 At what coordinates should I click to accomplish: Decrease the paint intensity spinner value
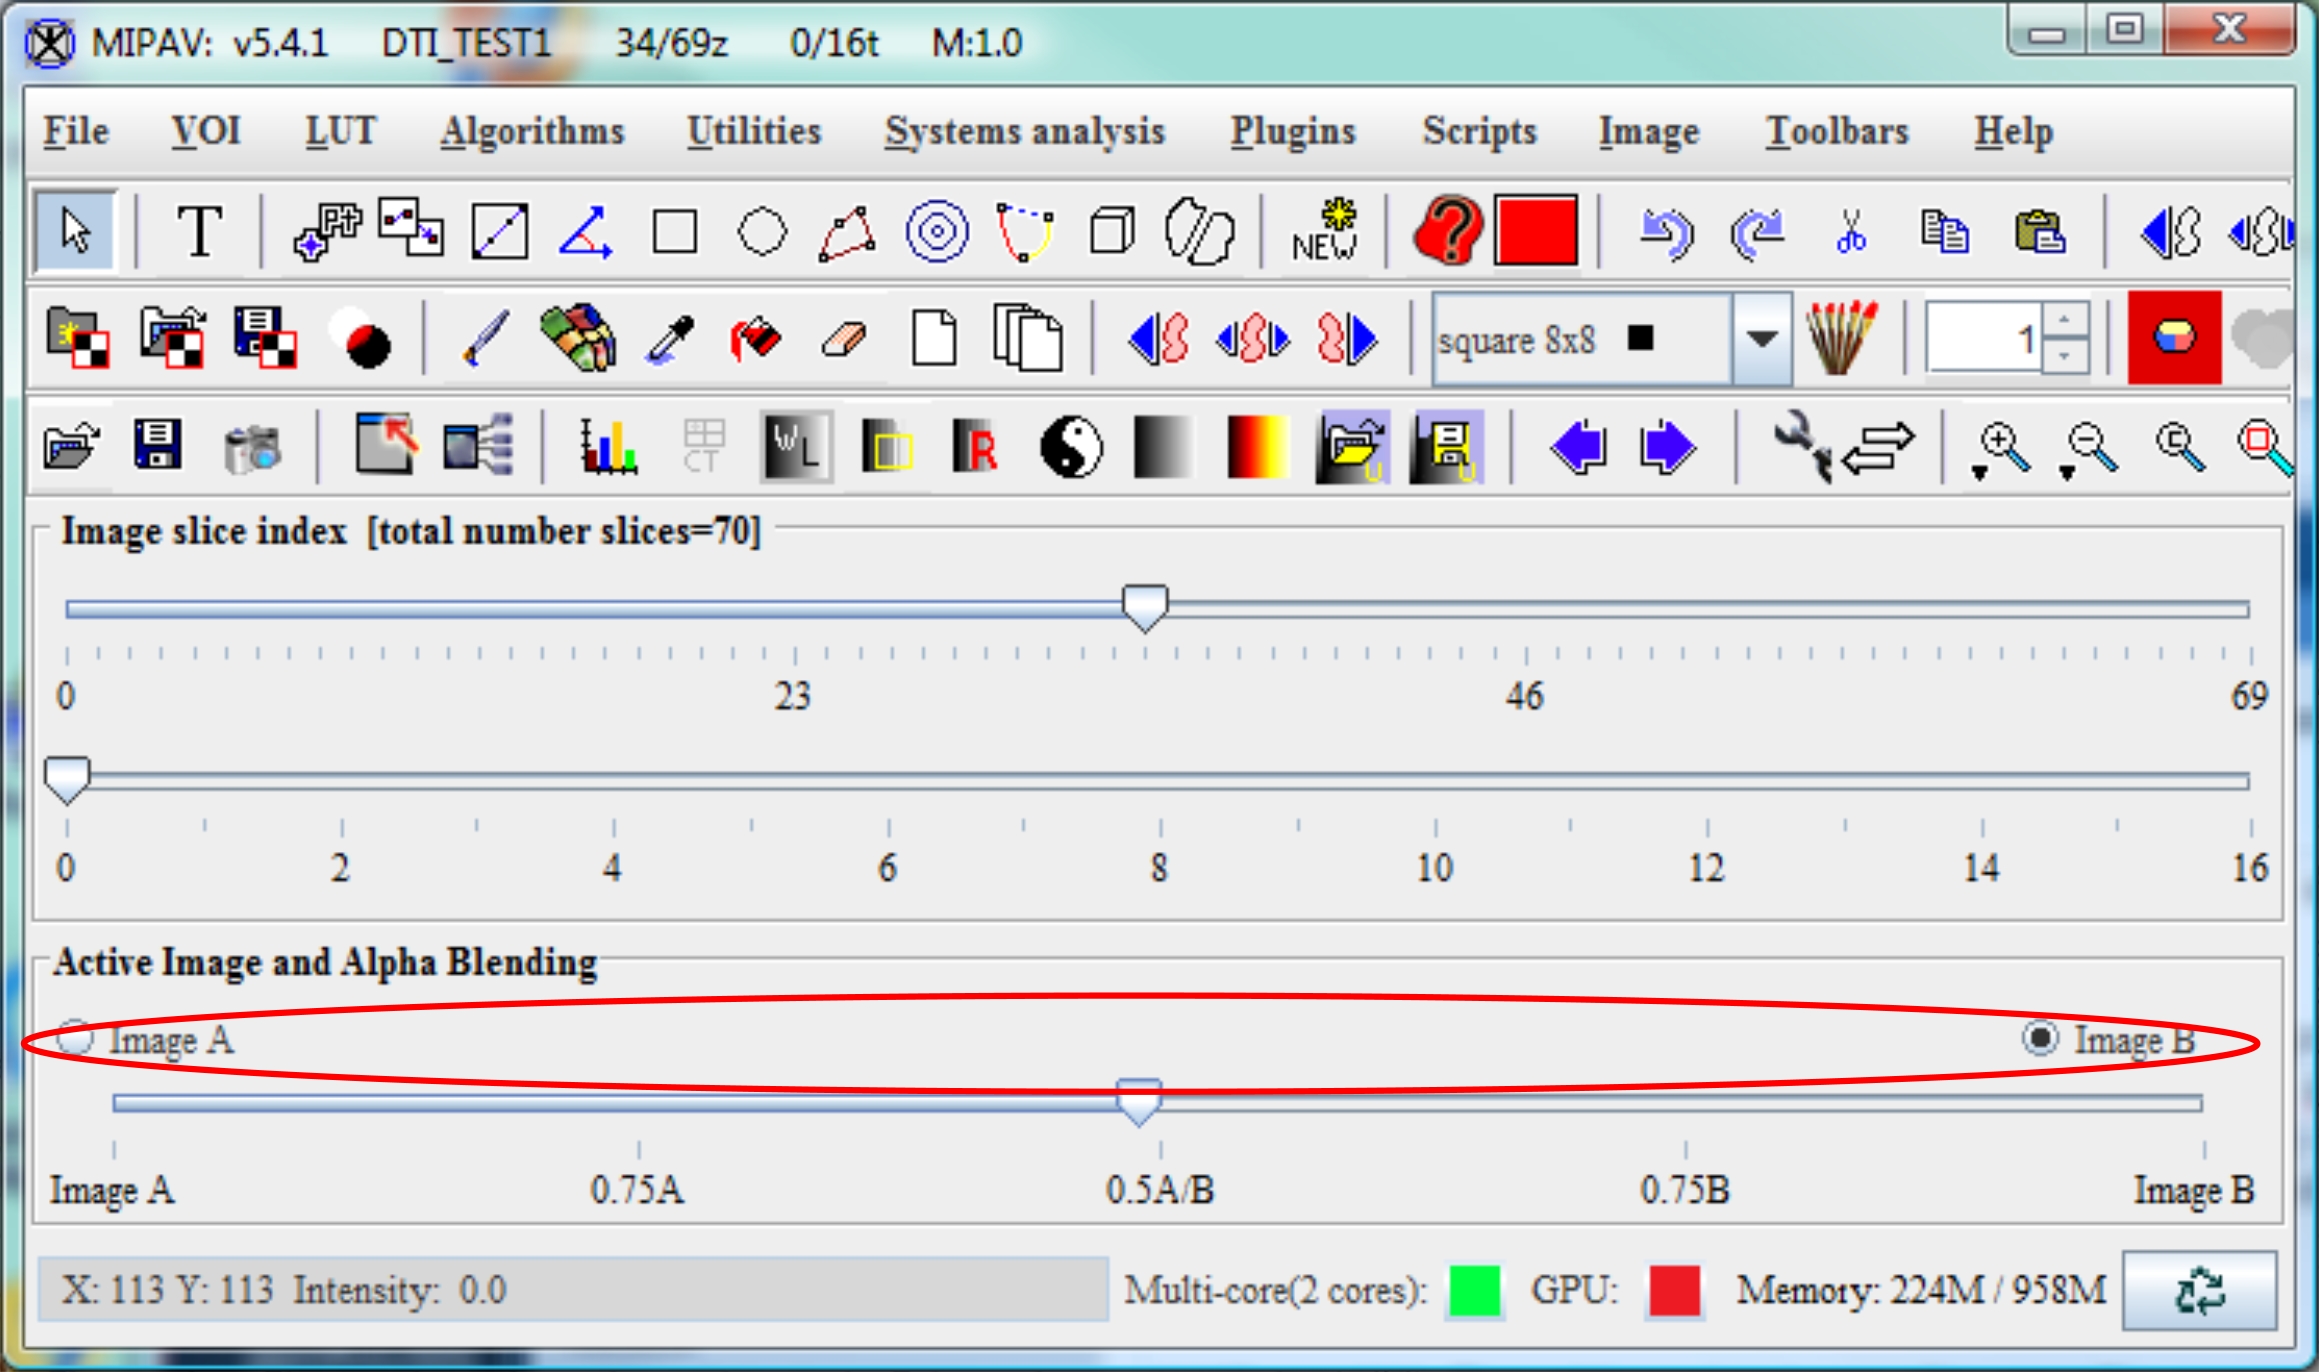(x=2064, y=356)
